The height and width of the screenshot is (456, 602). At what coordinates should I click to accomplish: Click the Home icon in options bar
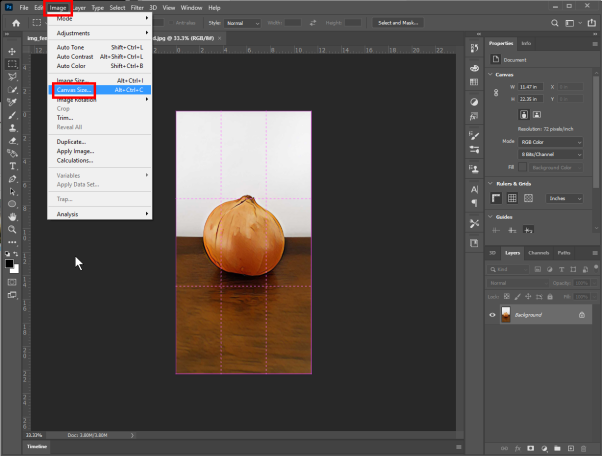pyautogui.click(x=16, y=23)
